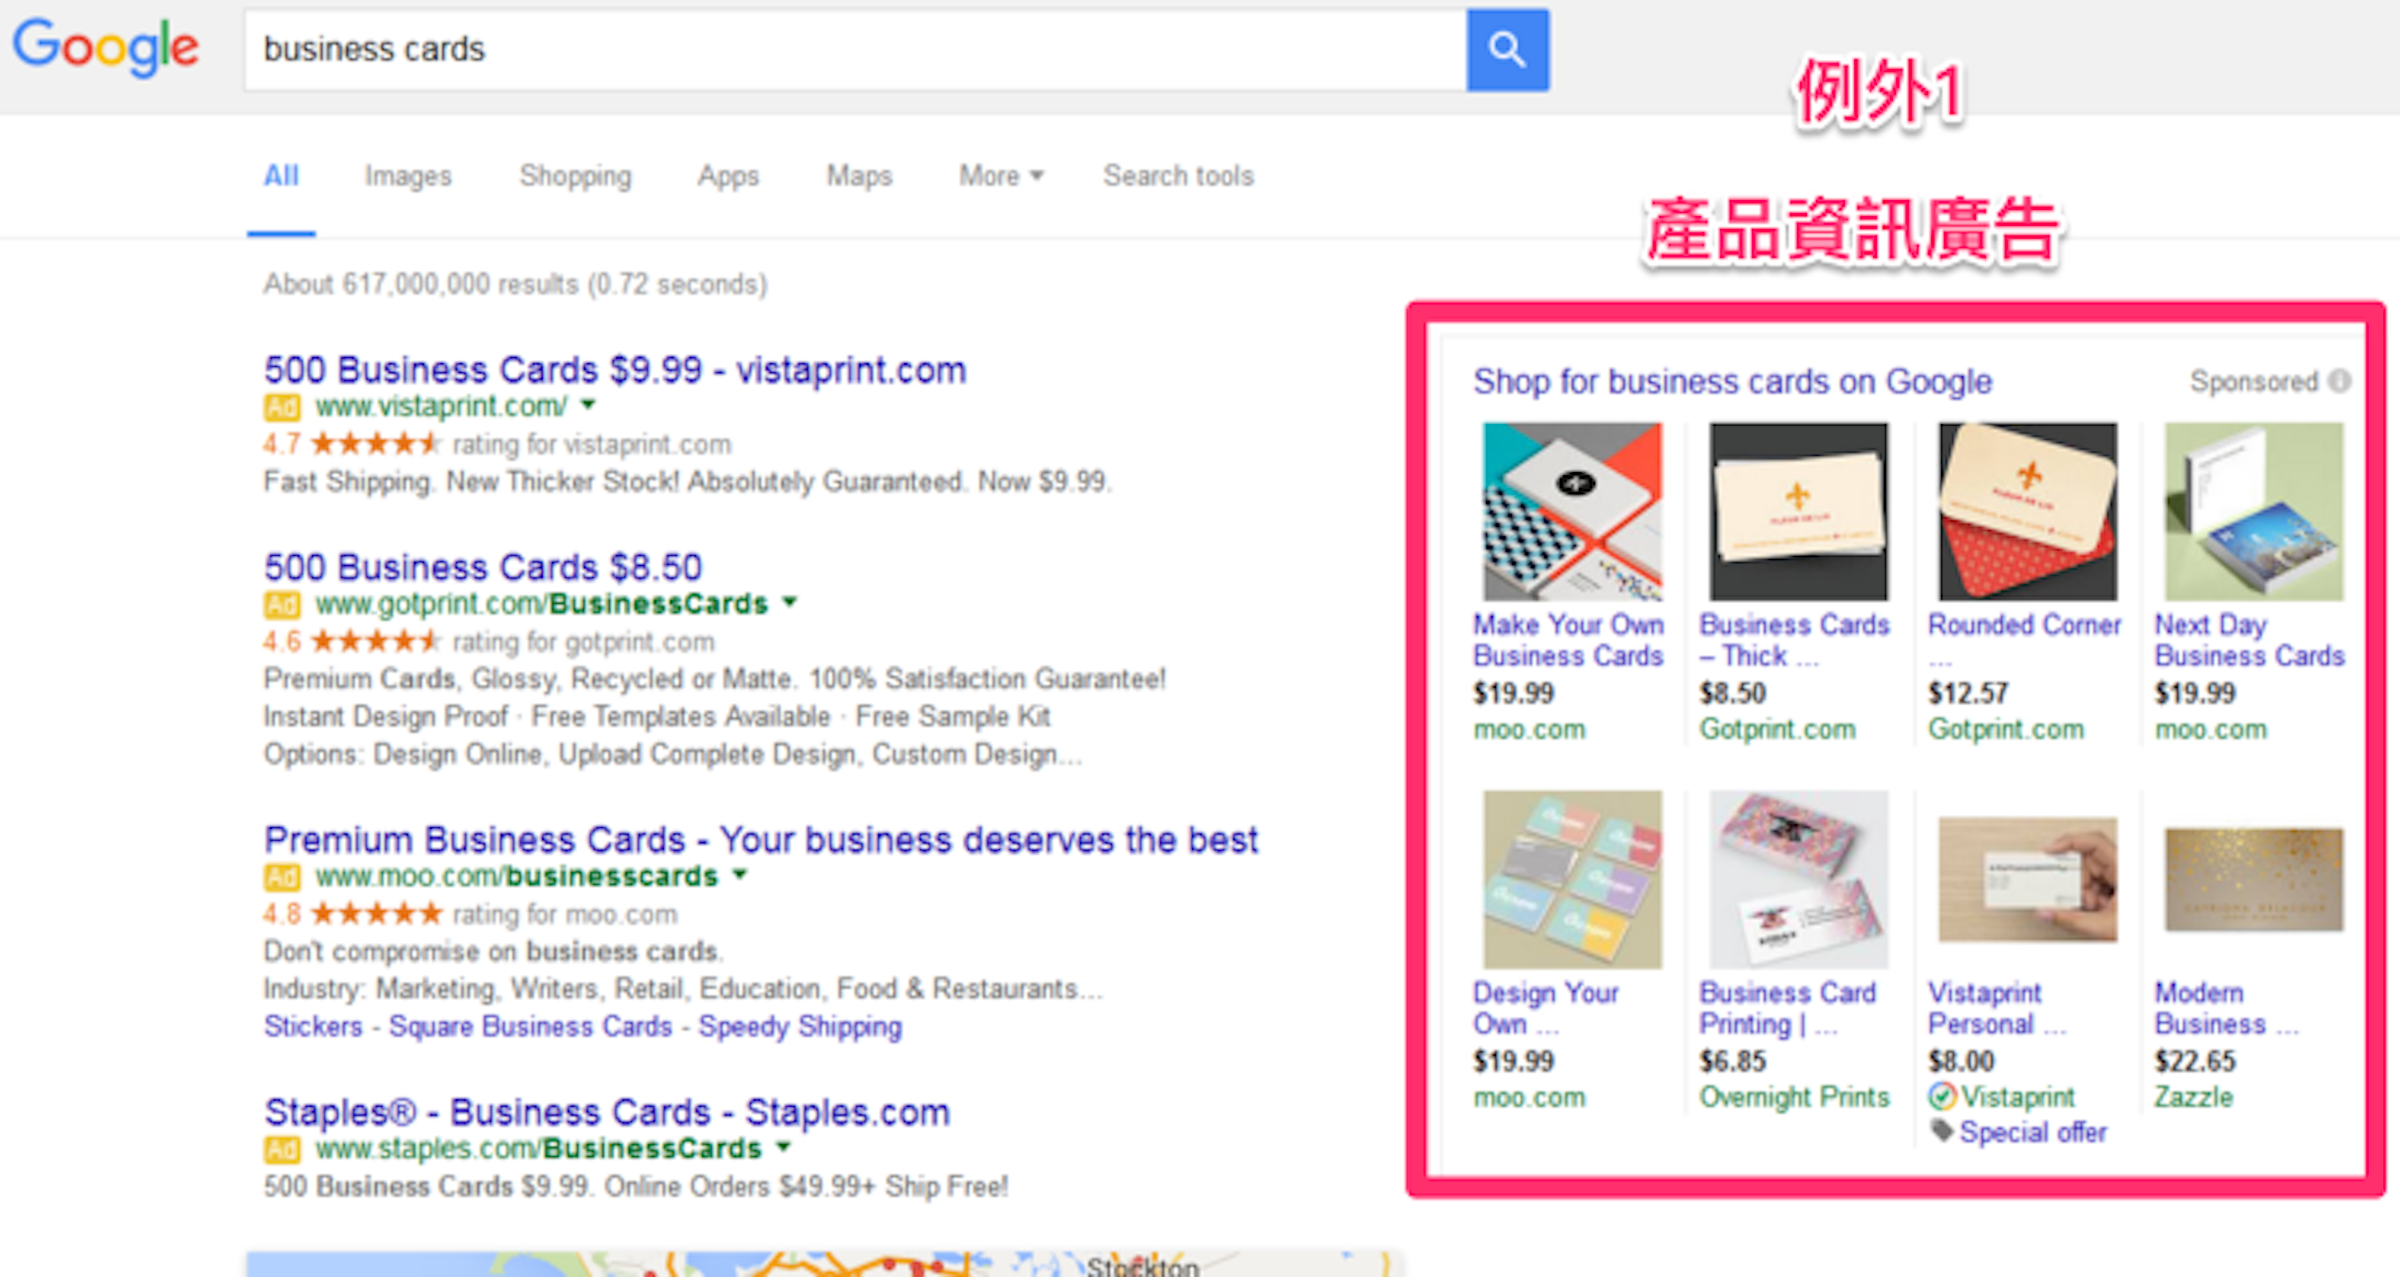Click the Speedy Shipping sitelink
Screen dimensions: 2400x1277
pos(800,1027)
